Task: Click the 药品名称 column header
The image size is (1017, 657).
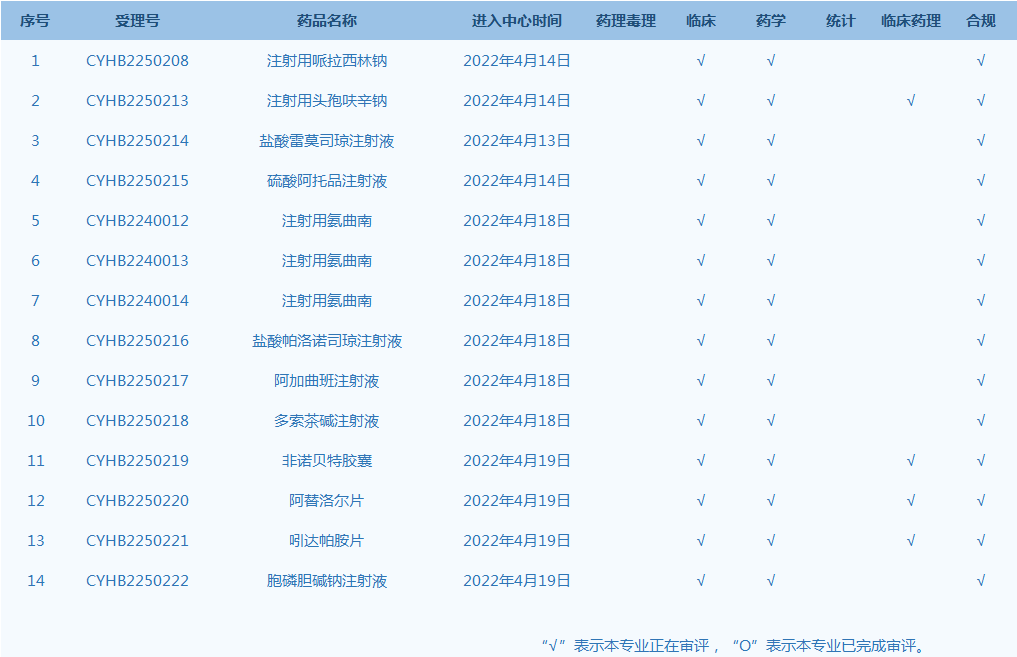Action: click(327, 21)
